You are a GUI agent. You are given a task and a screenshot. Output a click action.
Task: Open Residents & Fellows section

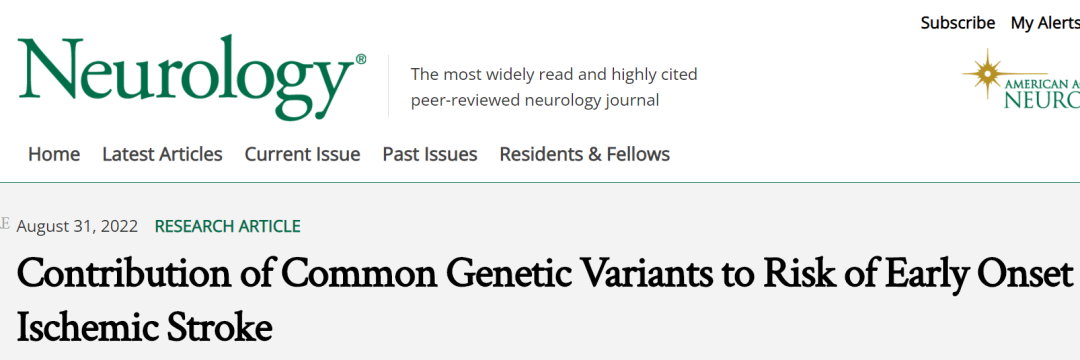click(584, 154)
